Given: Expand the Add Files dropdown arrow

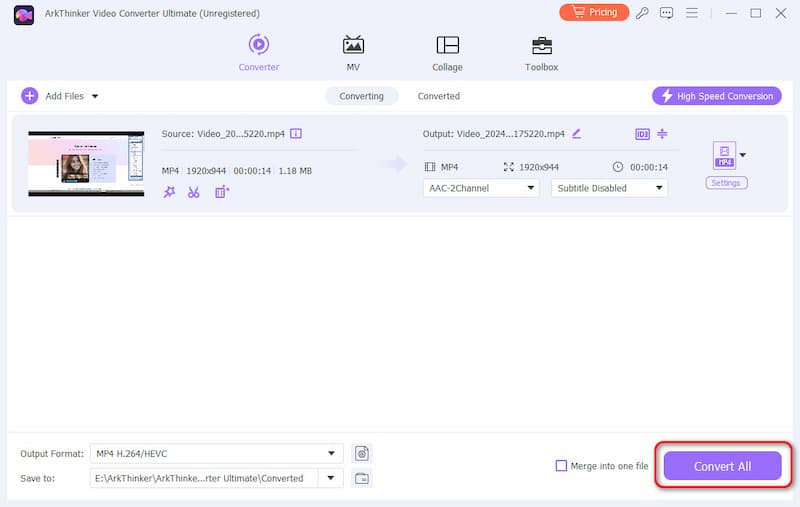Looking at the screenshot, I should pyautogui.click(x=95, y=96).
